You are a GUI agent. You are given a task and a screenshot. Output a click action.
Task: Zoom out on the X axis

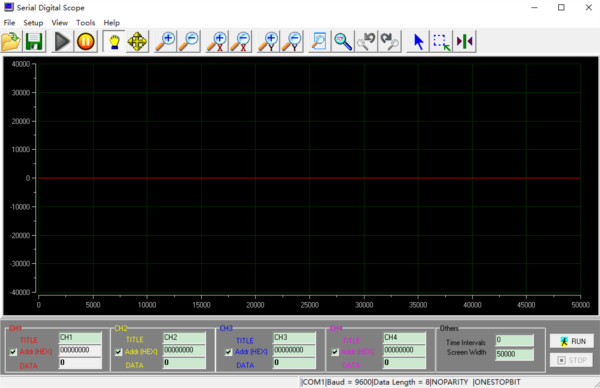click(240, 41)
